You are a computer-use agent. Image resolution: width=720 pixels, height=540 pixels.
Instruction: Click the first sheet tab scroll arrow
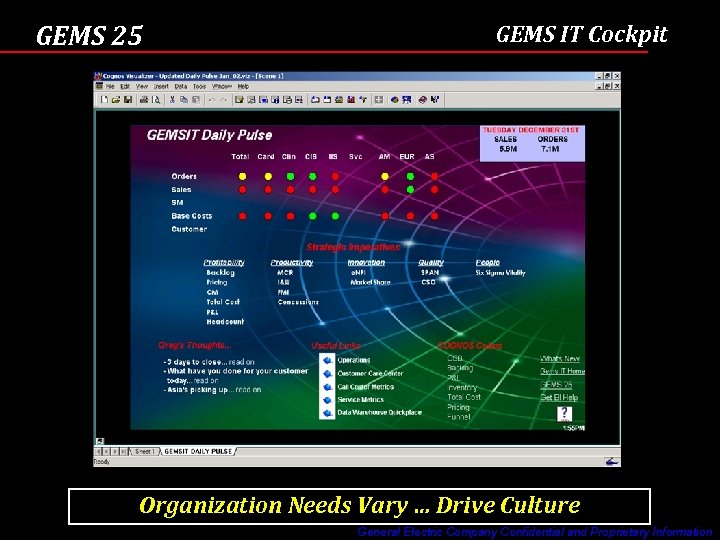98,451
